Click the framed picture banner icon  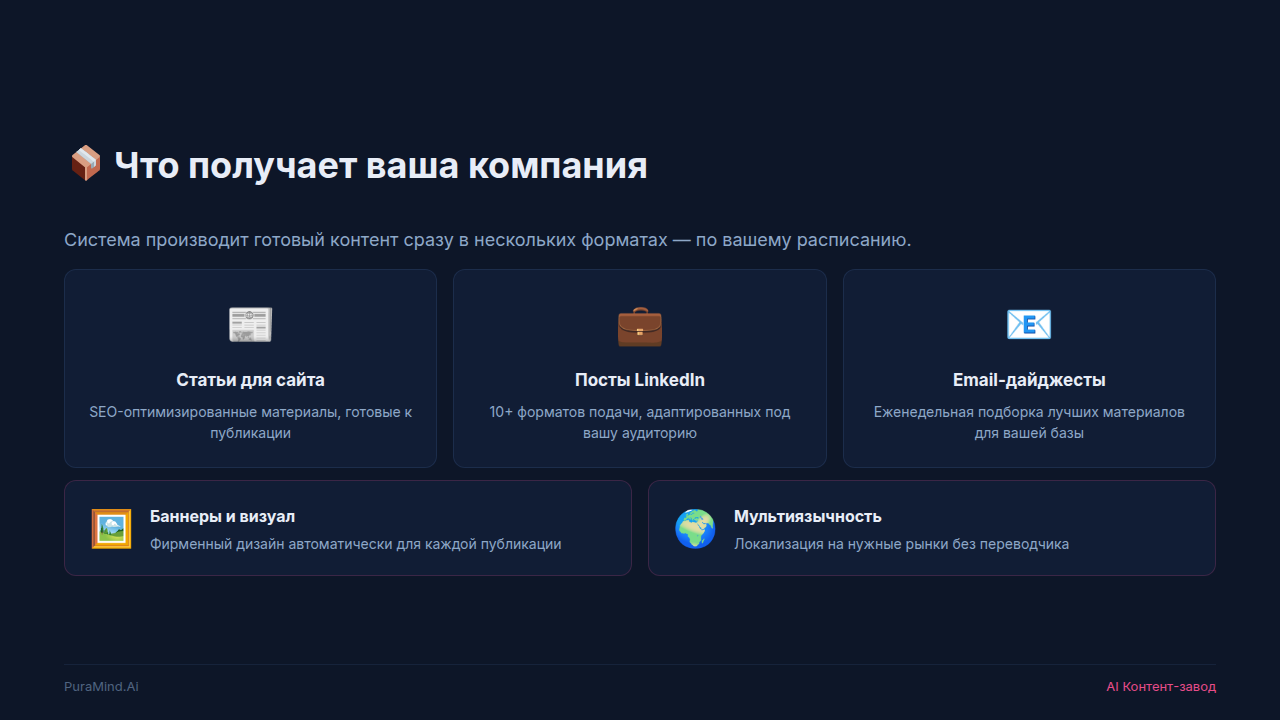pyautogui.click(x=111, y=529)
